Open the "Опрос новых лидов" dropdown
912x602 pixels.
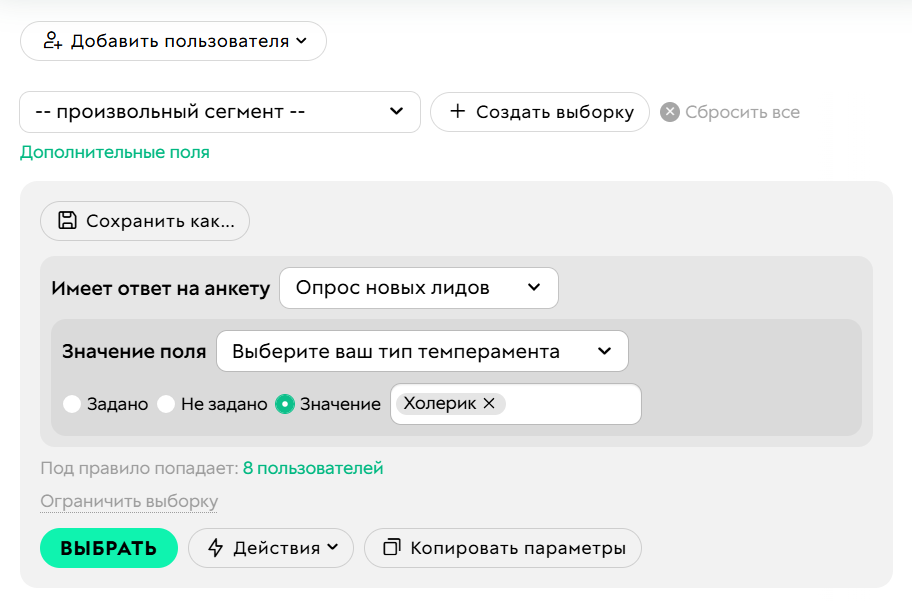[420, 287]
